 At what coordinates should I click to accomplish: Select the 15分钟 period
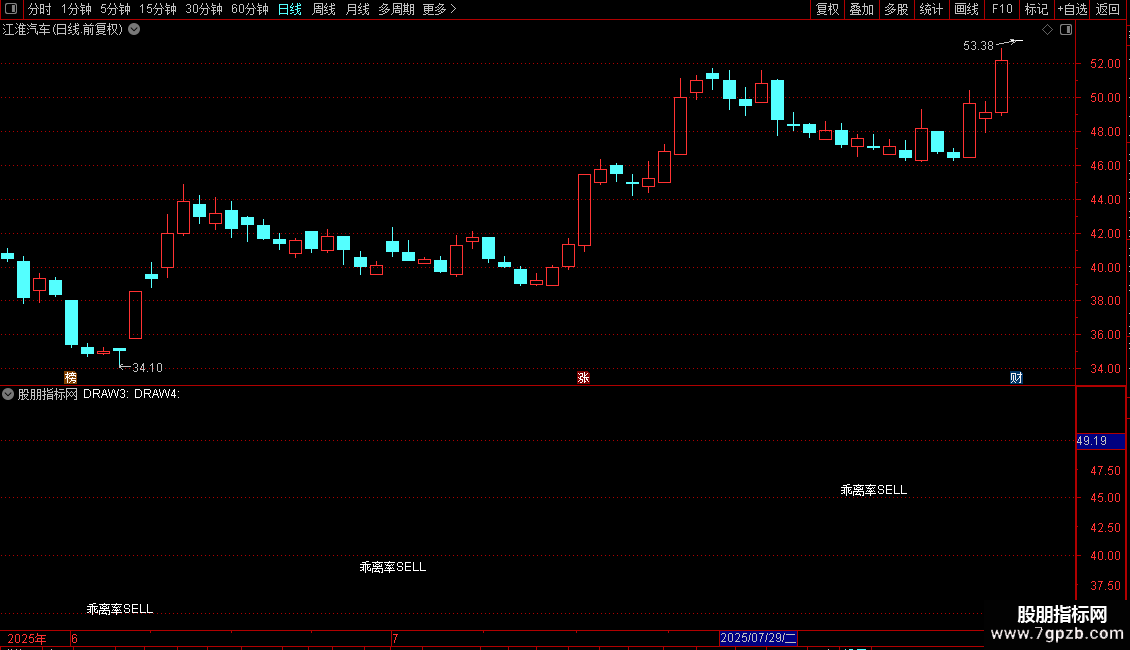[157, 9]
